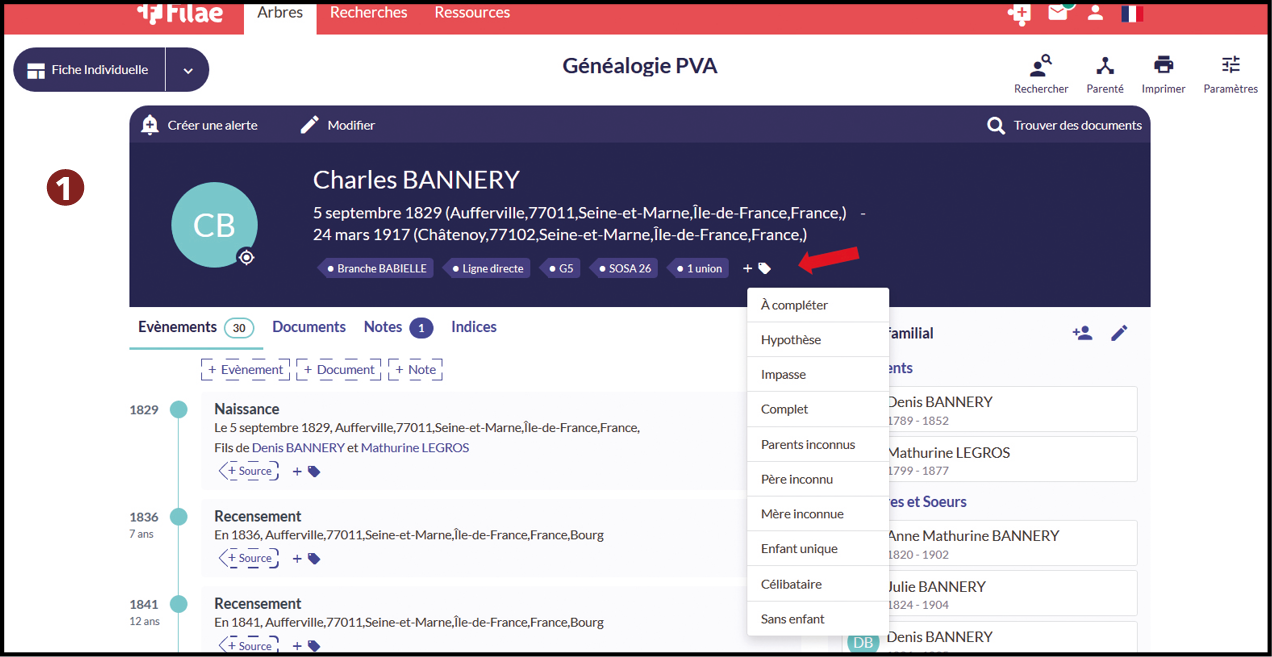Viewport: 1272px width, 657px height.
Task: Click the G5 tag
Action: point(560,268)
